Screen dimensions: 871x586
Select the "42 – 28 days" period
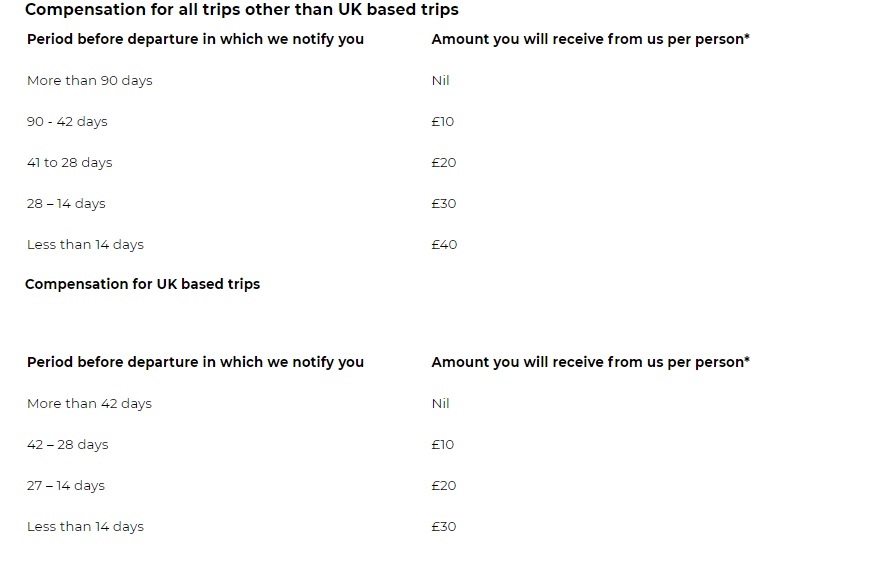tap(67, 445)
